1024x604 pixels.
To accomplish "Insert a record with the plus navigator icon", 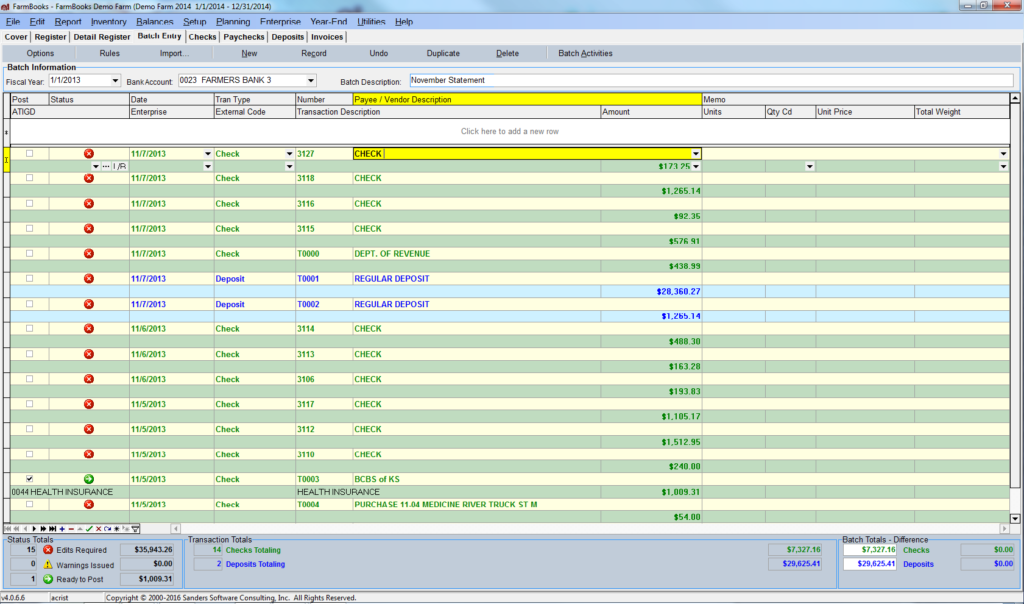I will (62, 528).
